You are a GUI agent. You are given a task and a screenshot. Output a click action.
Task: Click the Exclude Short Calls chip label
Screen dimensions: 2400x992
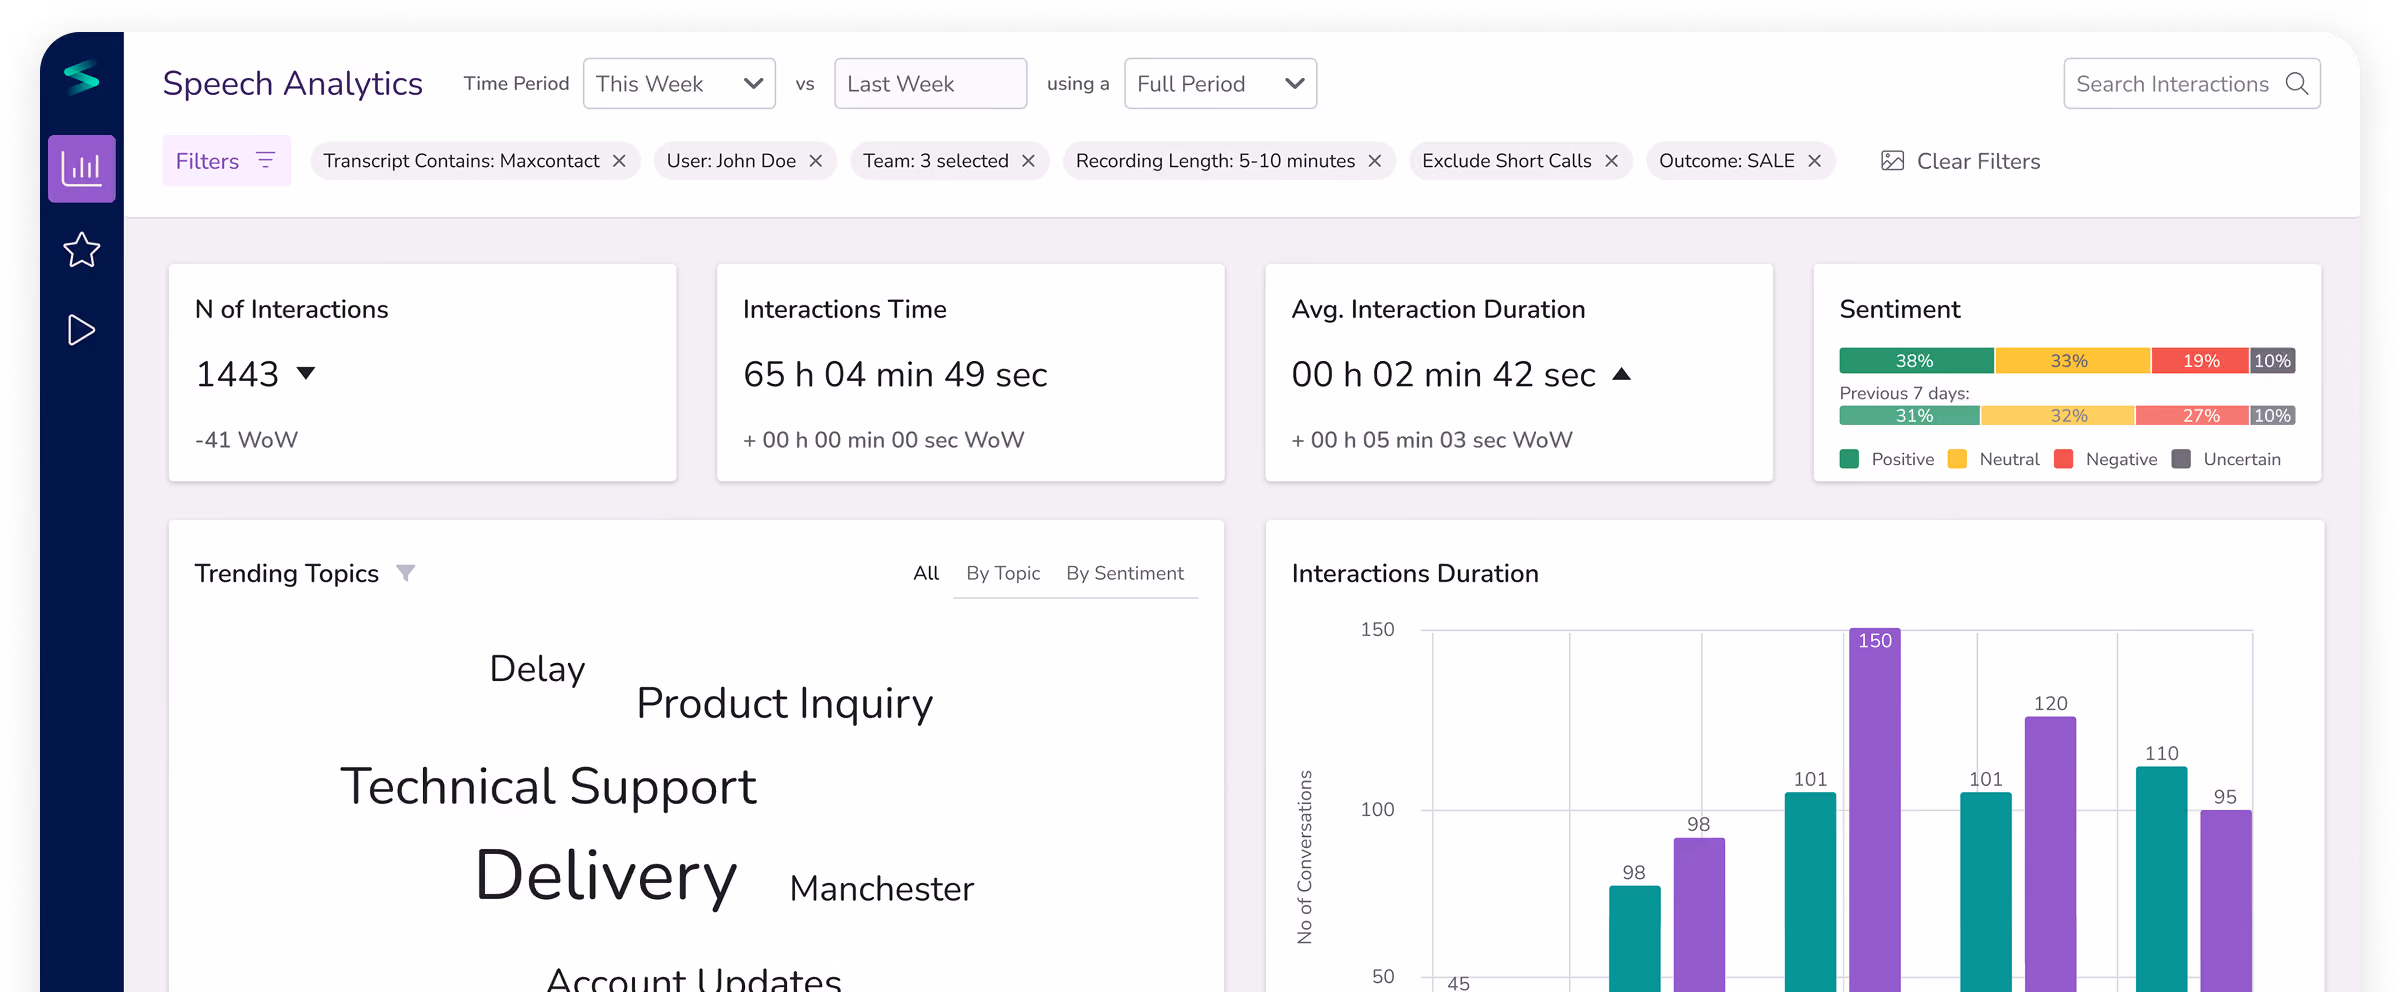coord(1506,161)
